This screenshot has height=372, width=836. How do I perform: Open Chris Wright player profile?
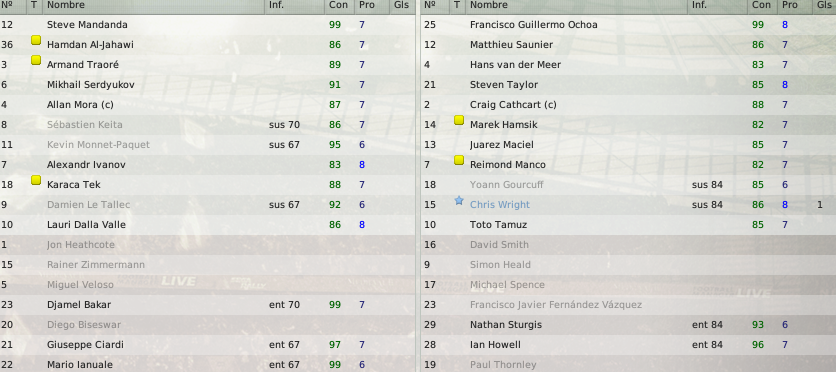[x=500, y=205]
